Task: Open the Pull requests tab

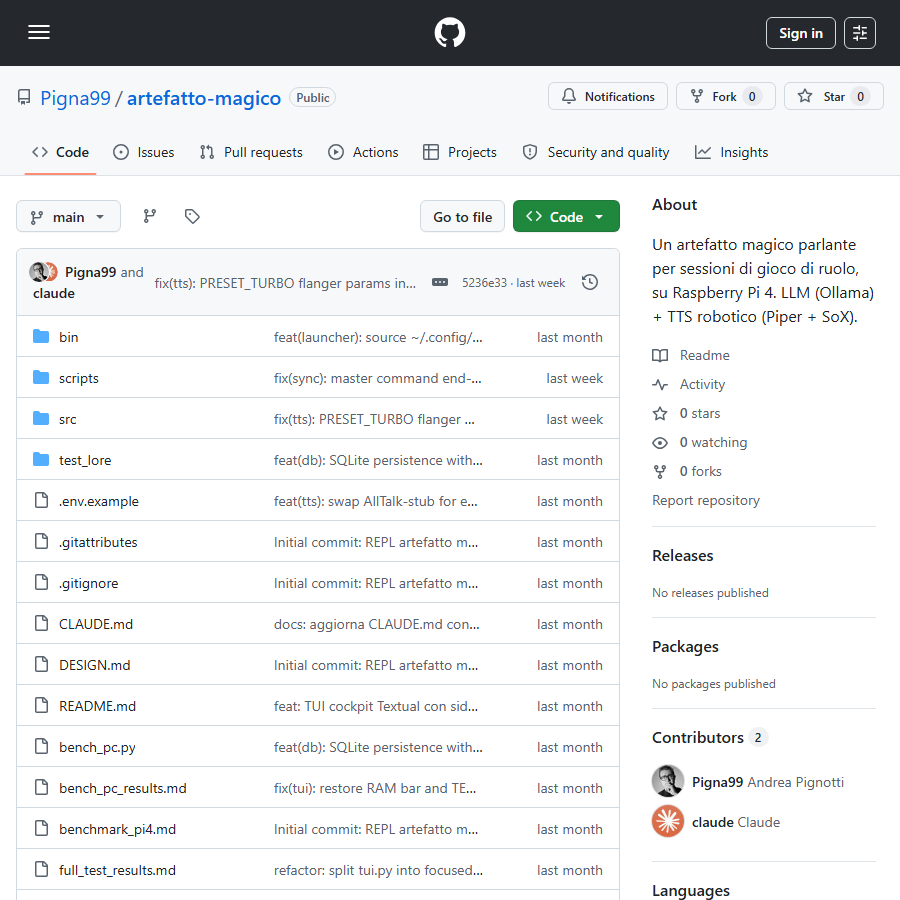Action: coord(251,152)
